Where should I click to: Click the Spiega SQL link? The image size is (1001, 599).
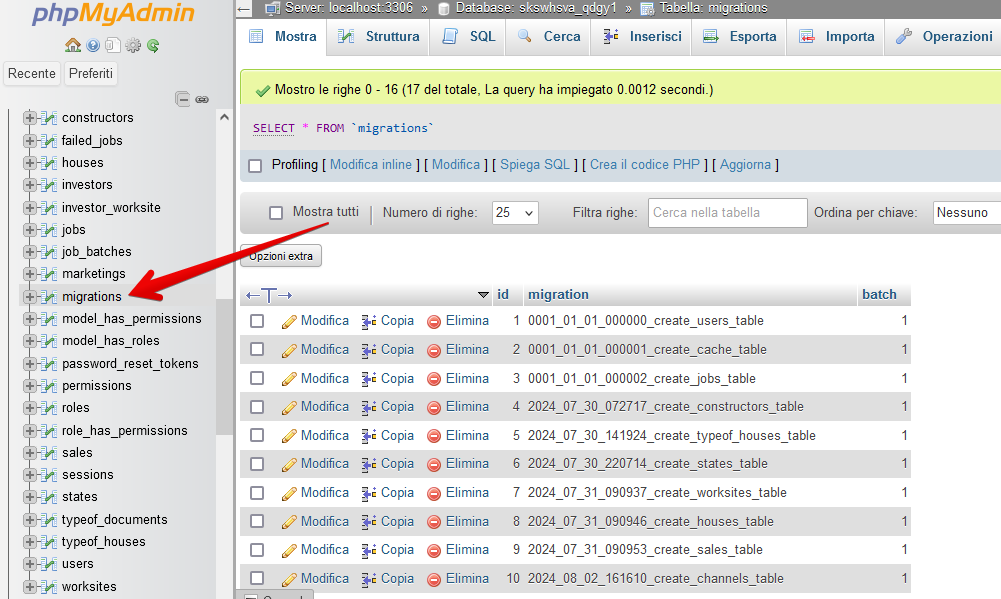[x=535, y=165]
